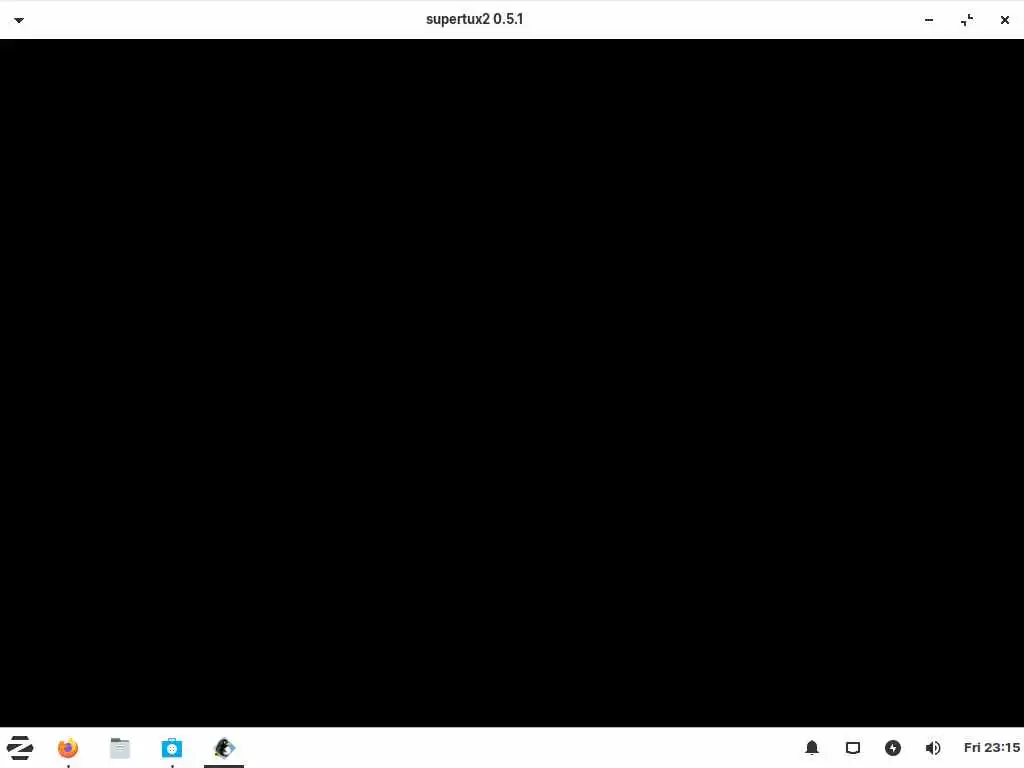Image resolution: width=1024 pixels, height=768 pixels.
Task: Restore the supertux2 window size
Action: pyautogui.click(x=967, y=20)
